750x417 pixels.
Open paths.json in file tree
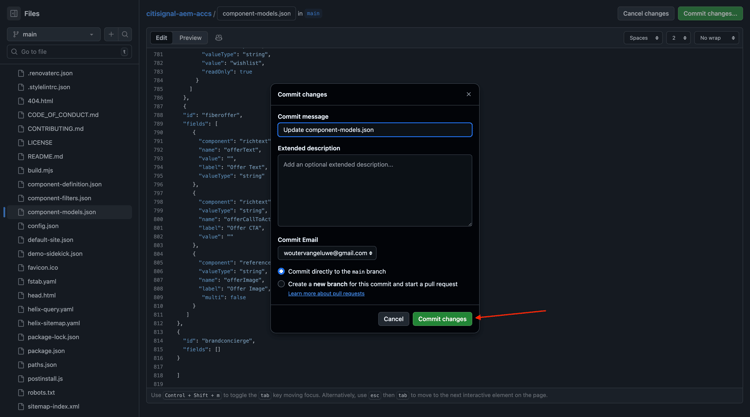(42, 364)
